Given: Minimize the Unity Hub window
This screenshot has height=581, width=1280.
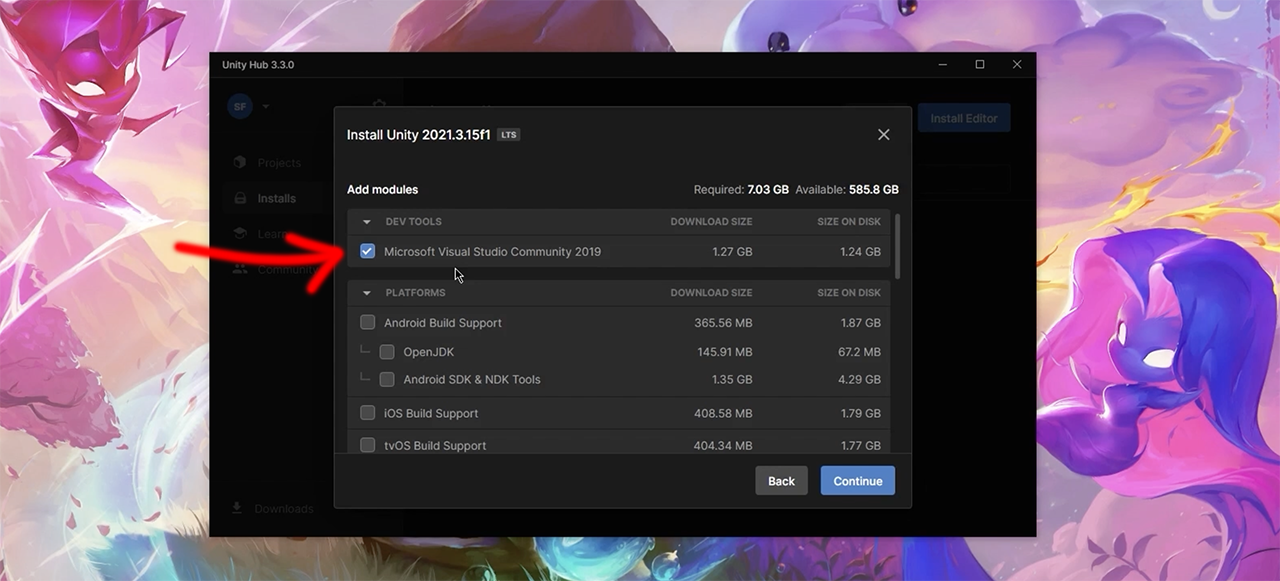Looking at the screenshot, I should 943,64.
